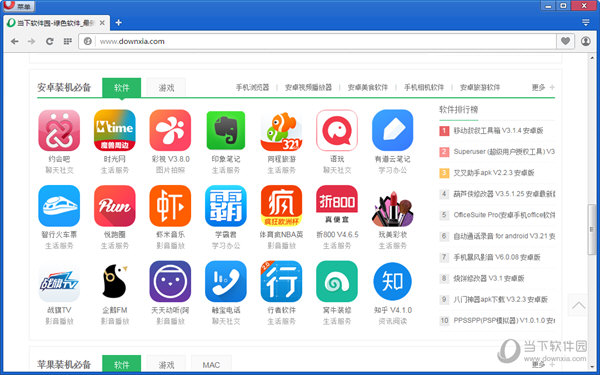The image size is (600, 375).
Task: Open the 同程旅游 fish app icon
Action: (x=281, y=130)
